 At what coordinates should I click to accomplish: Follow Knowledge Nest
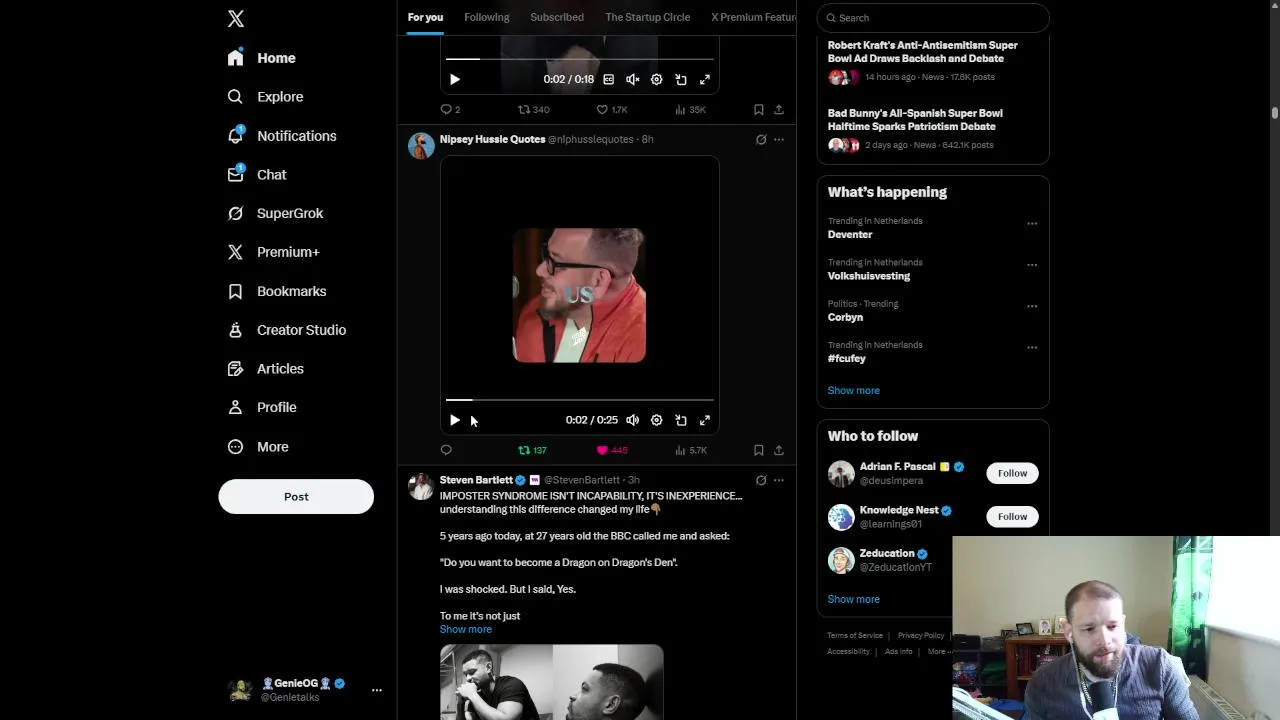[x=1012, y=516]
